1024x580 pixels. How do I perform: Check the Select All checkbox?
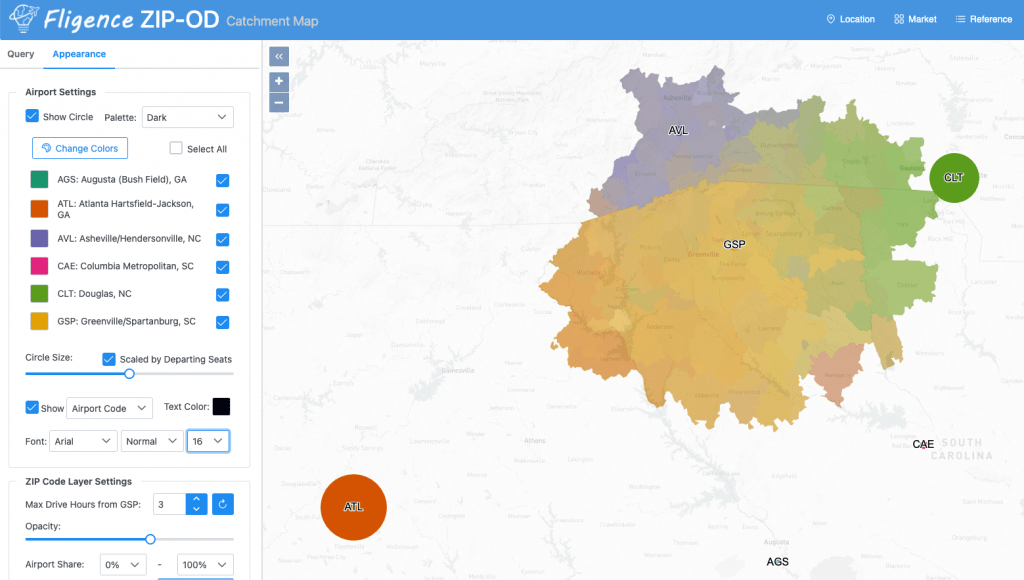(176, 148)
